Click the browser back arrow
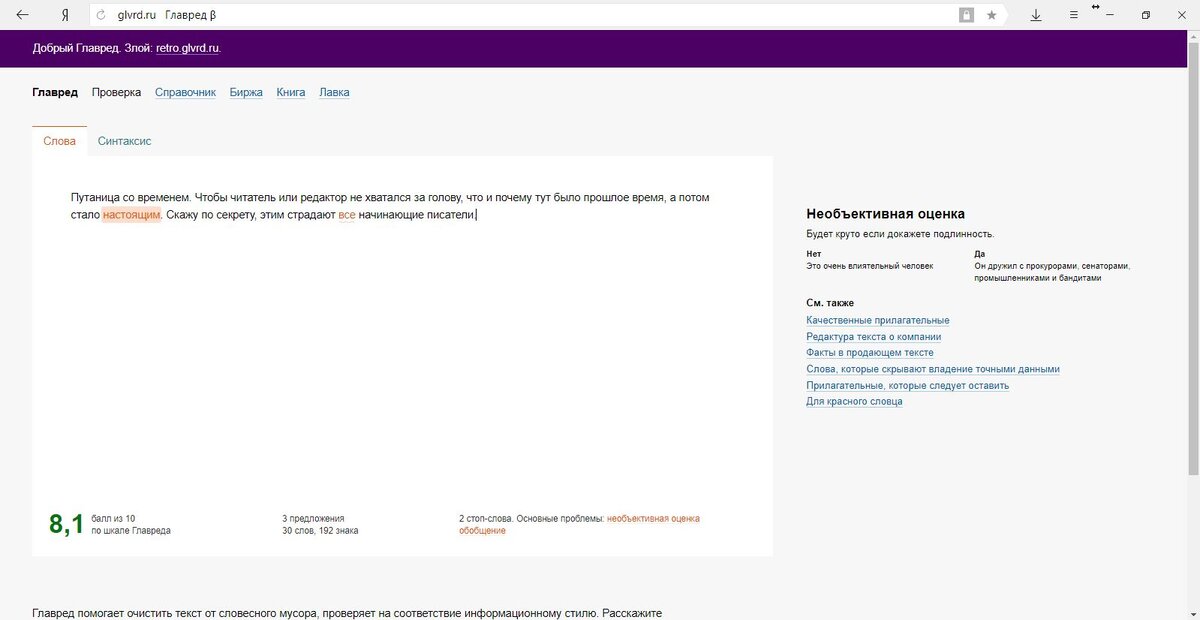The image size is (1200, 620). (22, 15)
